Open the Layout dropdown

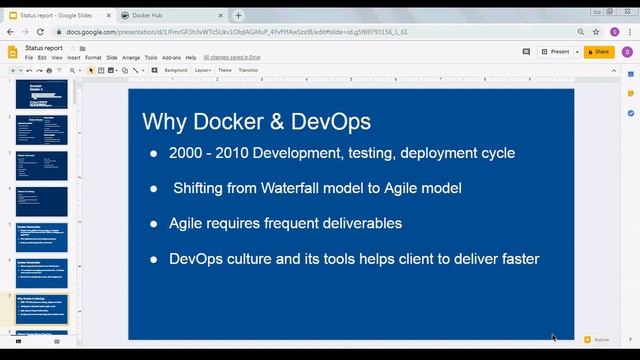203,71
